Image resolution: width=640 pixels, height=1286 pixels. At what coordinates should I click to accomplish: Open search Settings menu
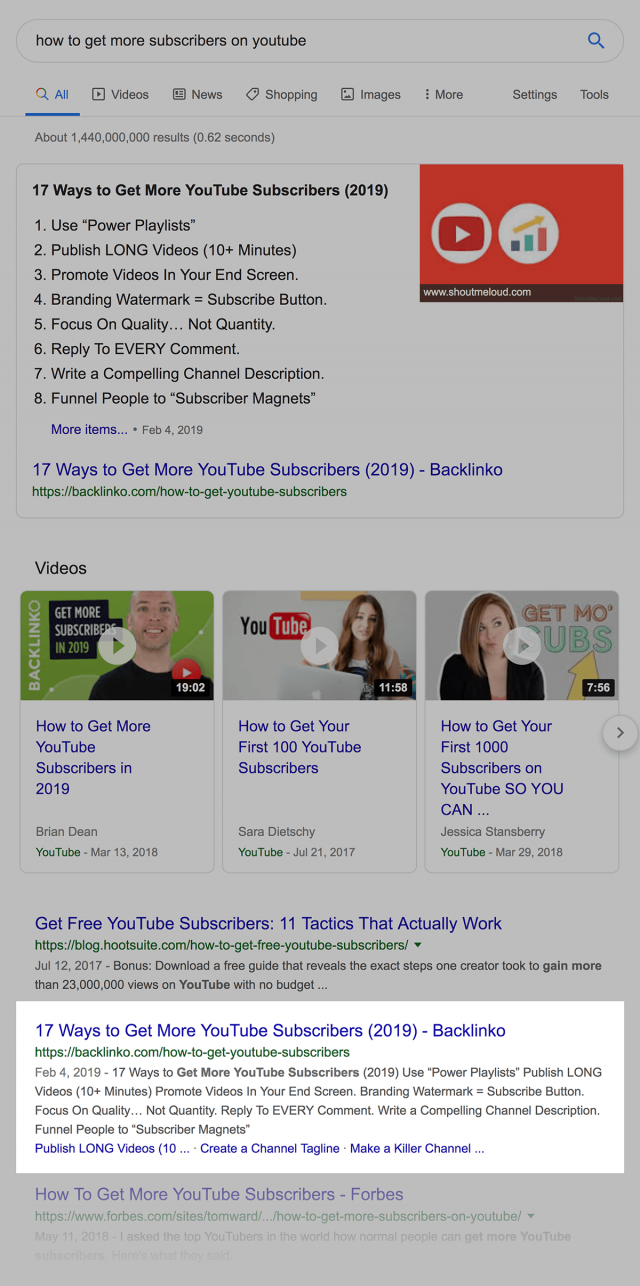(x=534, y=94)
